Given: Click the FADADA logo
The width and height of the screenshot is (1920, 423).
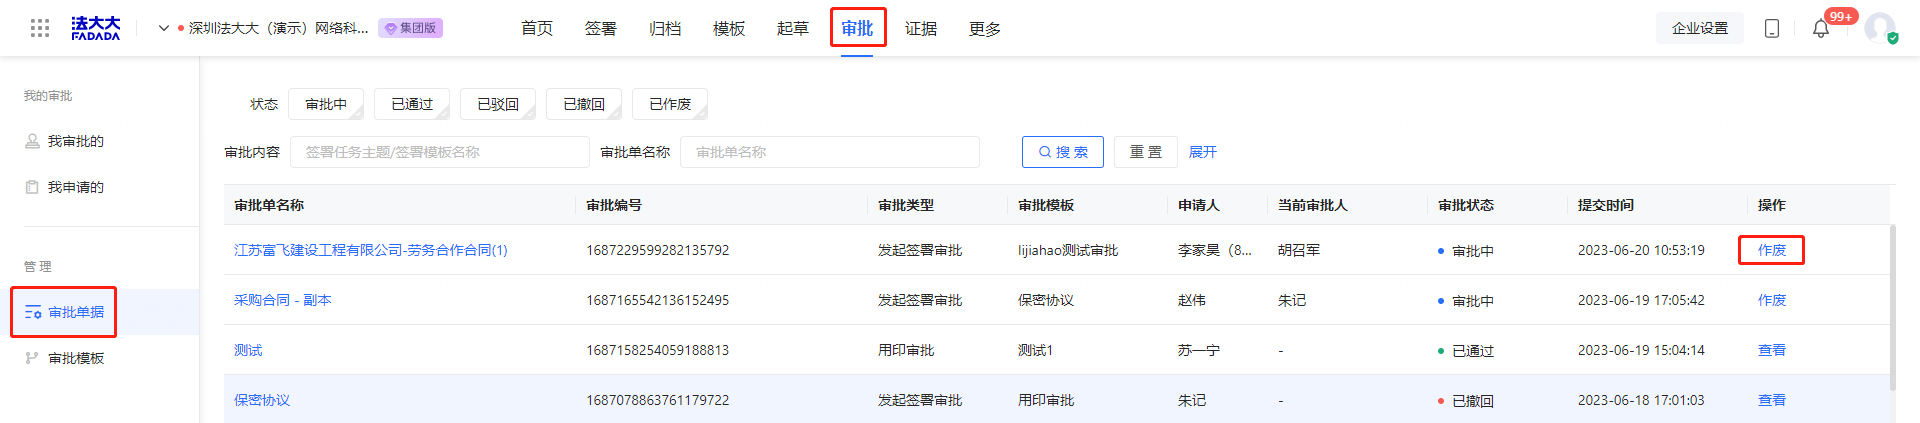Looking at the screenshot, I should point(96,28).
